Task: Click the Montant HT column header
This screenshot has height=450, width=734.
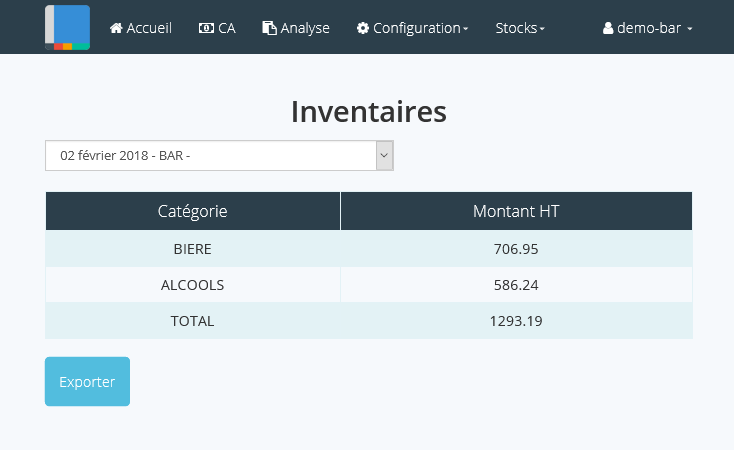Action: point(516,211)
